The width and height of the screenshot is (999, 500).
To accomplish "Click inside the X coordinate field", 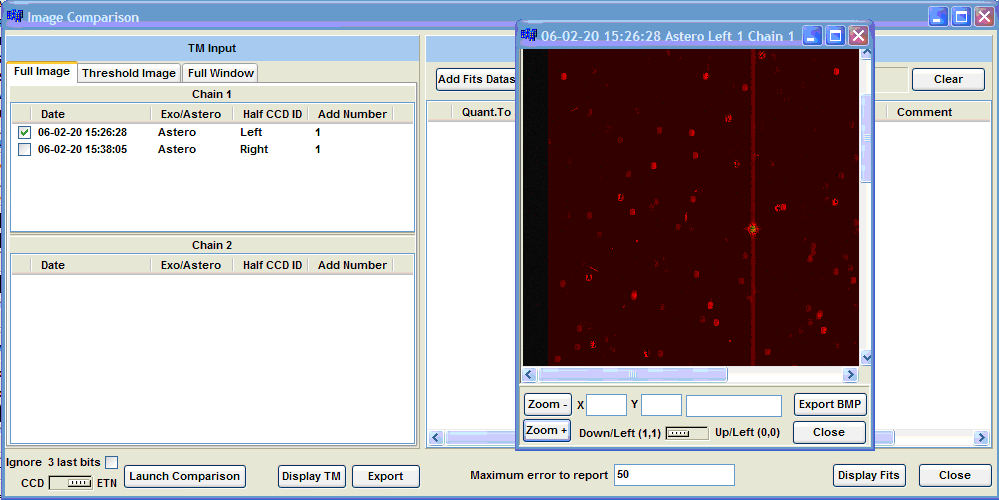I will click(606, 405).
